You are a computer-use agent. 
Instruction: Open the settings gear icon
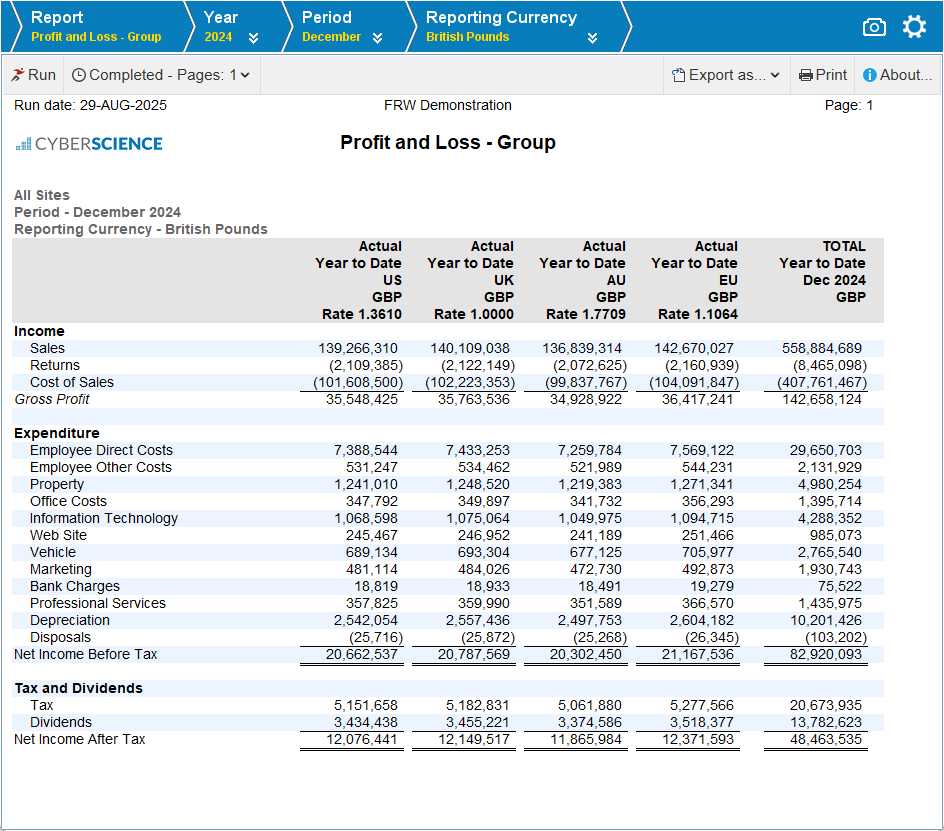[x=914, y=27]
